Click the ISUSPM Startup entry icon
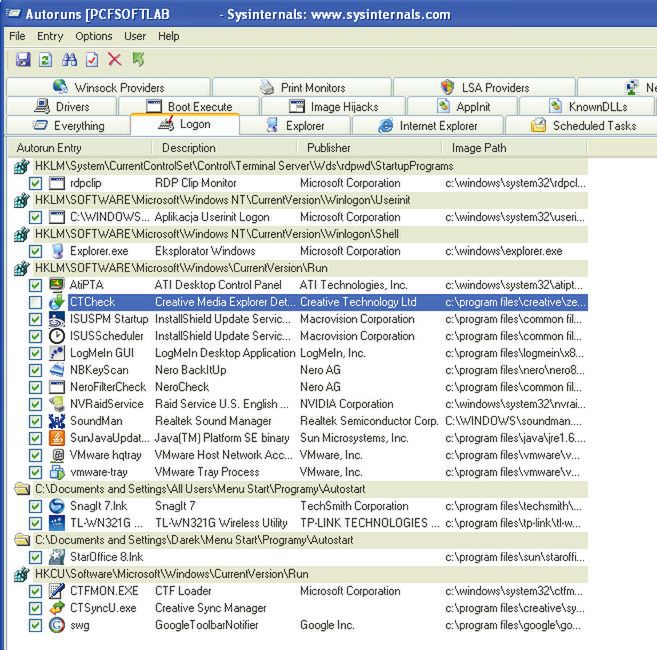 (x=57, y=319)
